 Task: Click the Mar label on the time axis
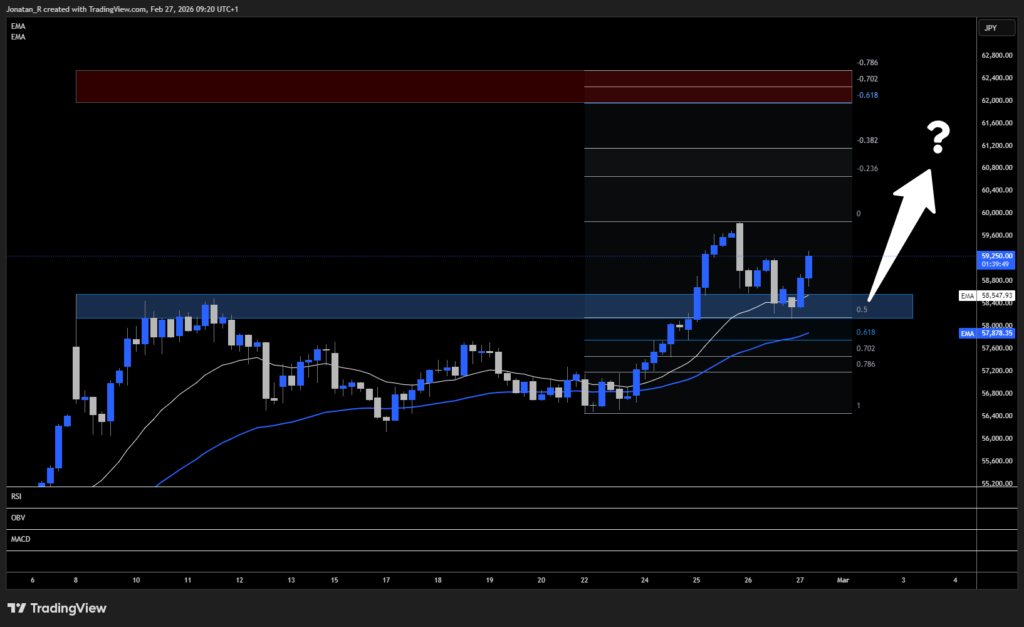843,580
